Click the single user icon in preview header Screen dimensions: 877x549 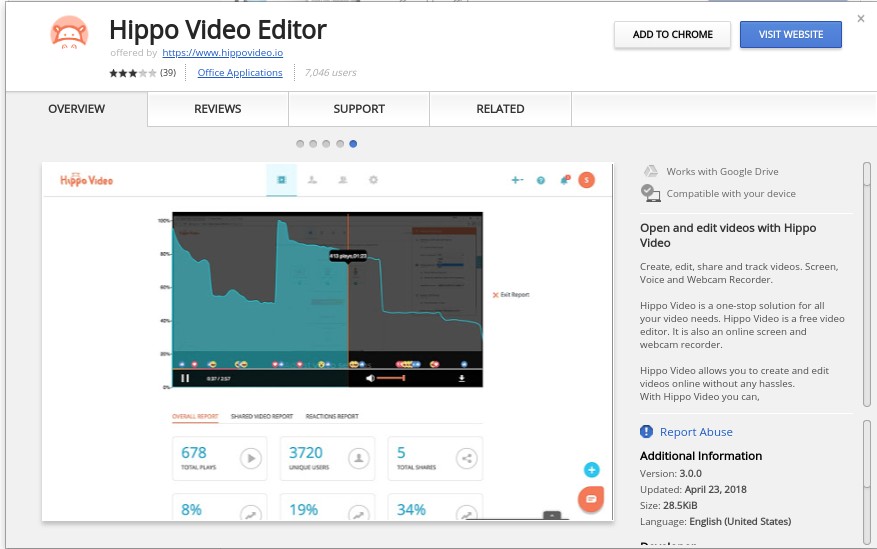pos(312,180)
